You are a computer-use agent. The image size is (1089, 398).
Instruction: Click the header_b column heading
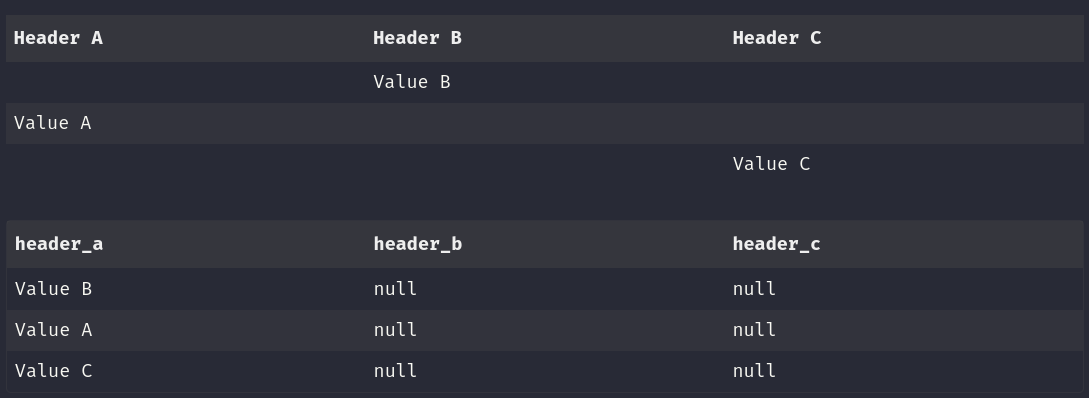[x=417, y=244]
